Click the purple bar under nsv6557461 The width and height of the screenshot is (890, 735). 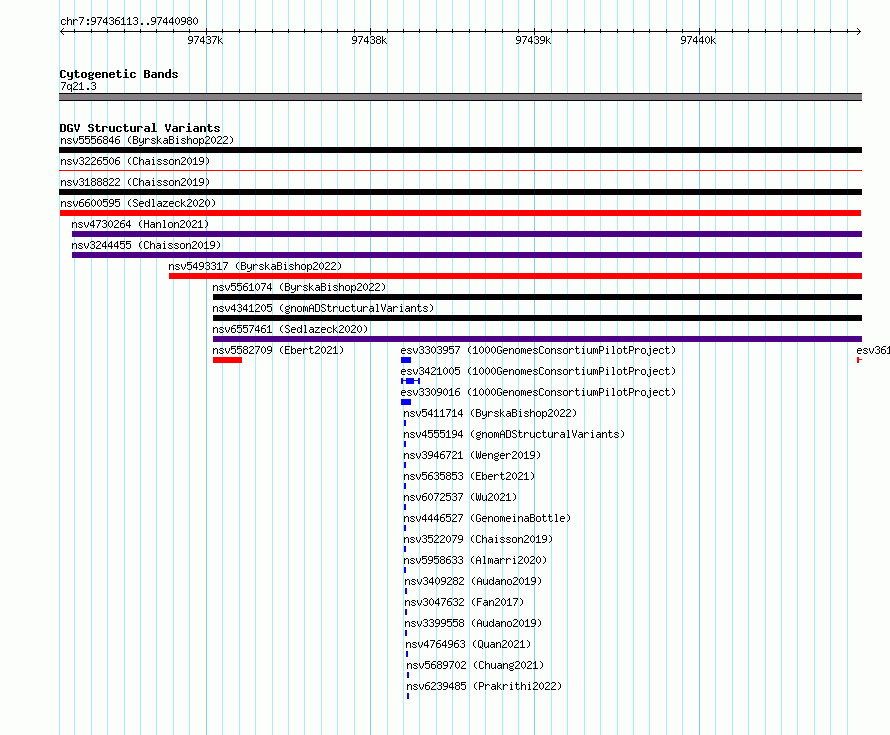click(538, 339)
